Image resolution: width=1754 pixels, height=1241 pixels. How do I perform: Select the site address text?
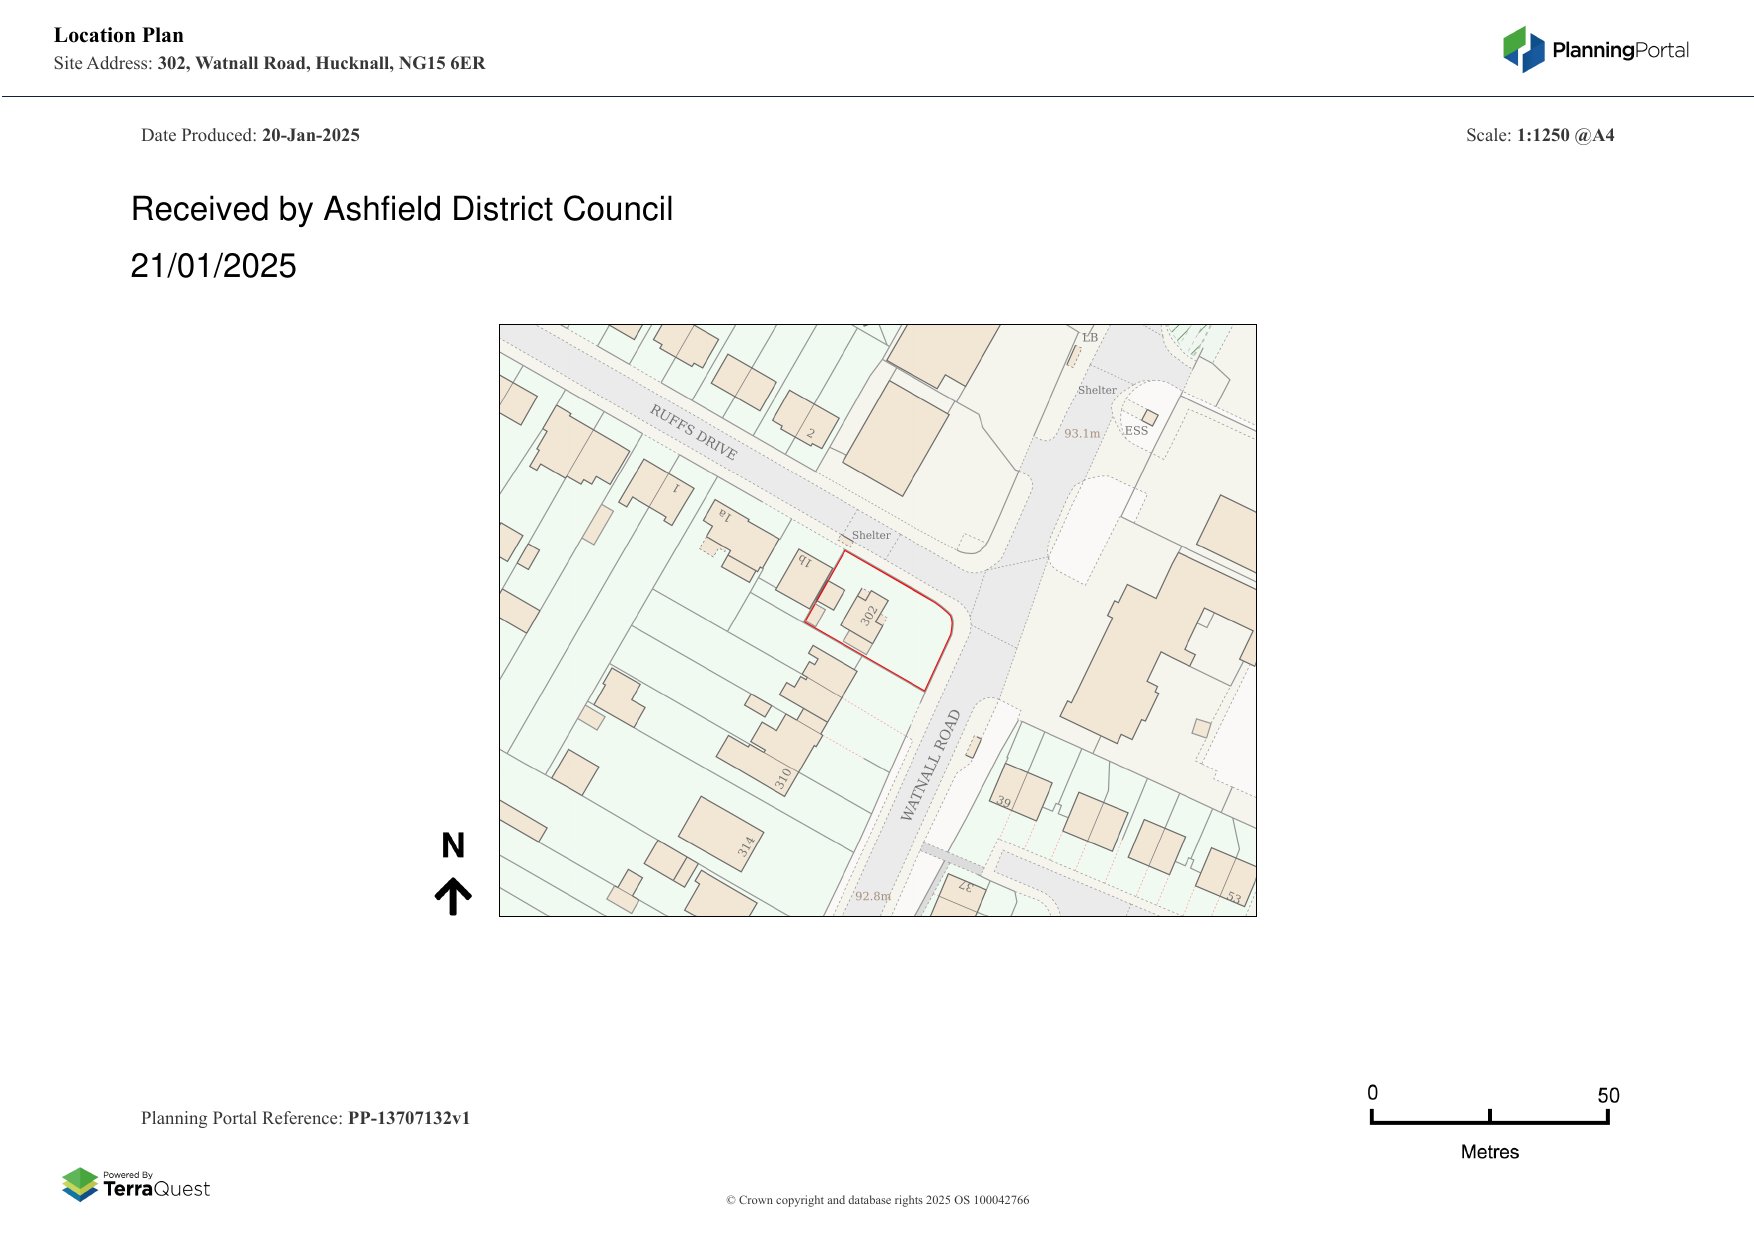(320, 63)
